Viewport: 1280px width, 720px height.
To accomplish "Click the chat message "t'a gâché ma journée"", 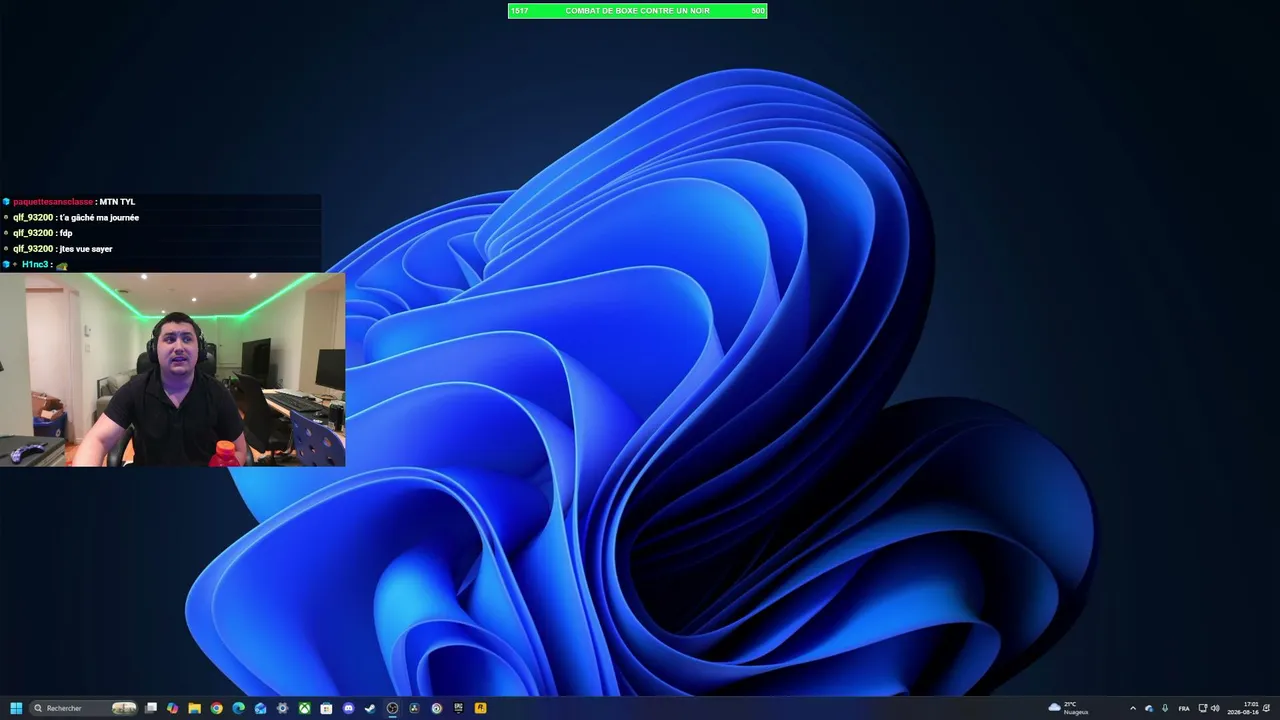I will point(99,218).
